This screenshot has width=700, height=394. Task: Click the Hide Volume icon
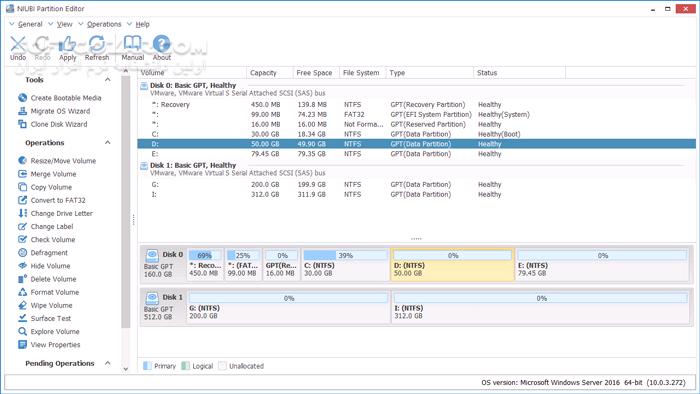coord(22,266)
